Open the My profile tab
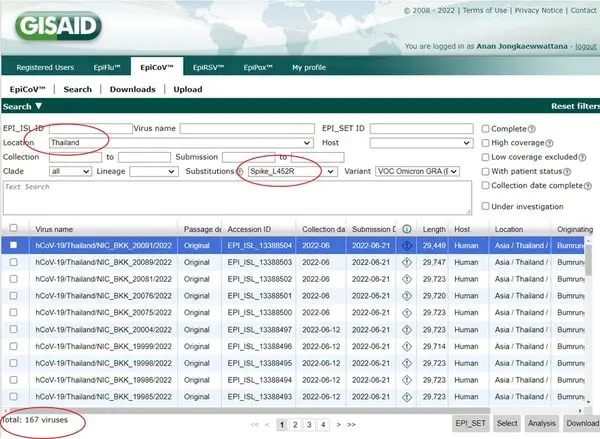Viewport: 600px width, 439px height. [x=309, y=67]
